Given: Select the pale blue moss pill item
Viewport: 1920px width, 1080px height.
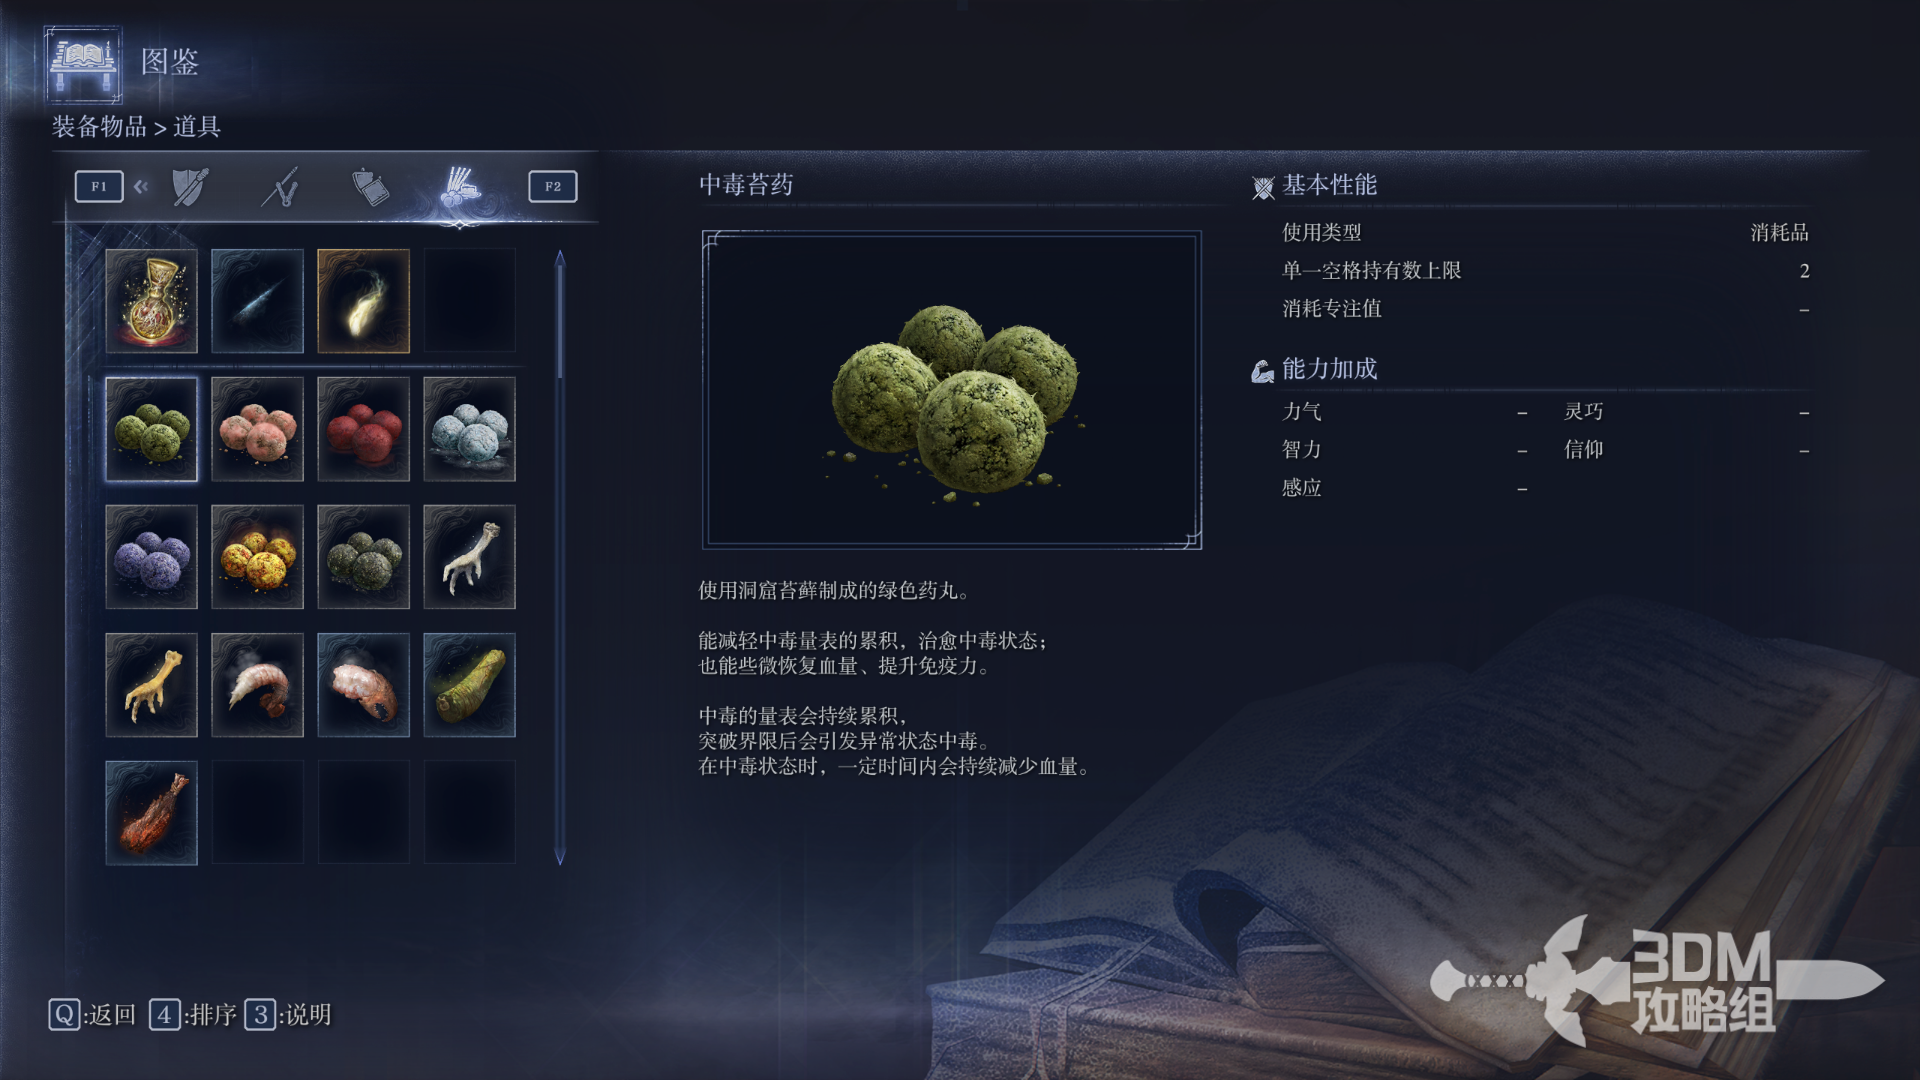Looking at the screenshot, I should coord(469,429).
